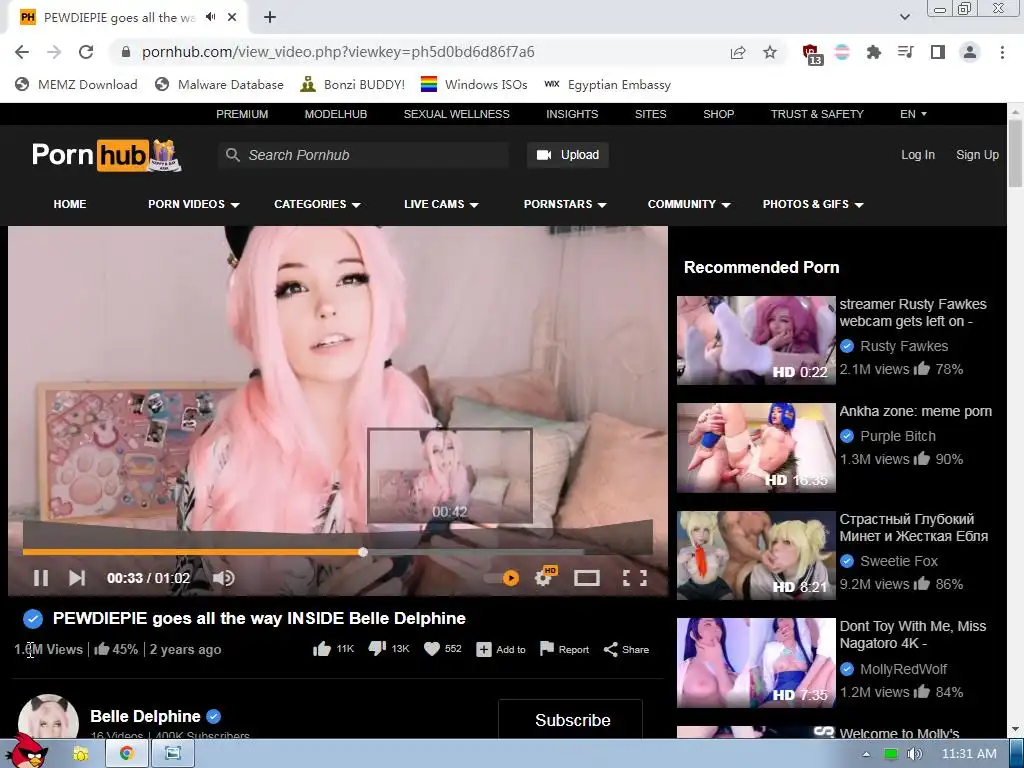This screenshot has width=1024, height=768.
Task: Skip to the next video
Action: [77, 578]
